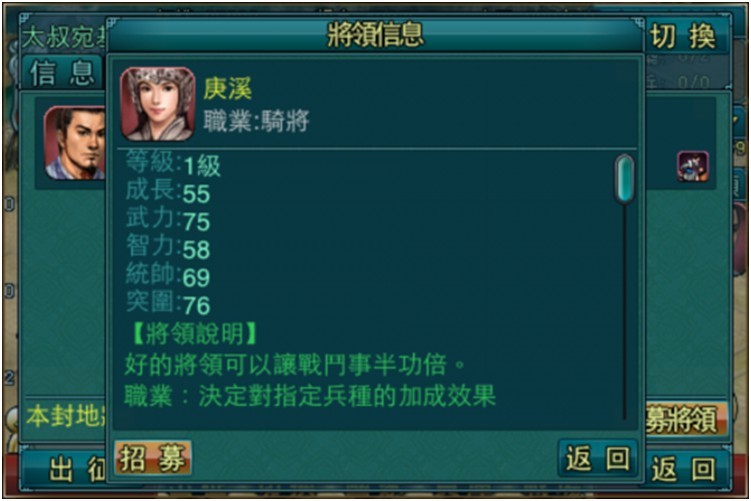
Task: Click the 職業:騎將 profession label
Action: coord(256,121)
